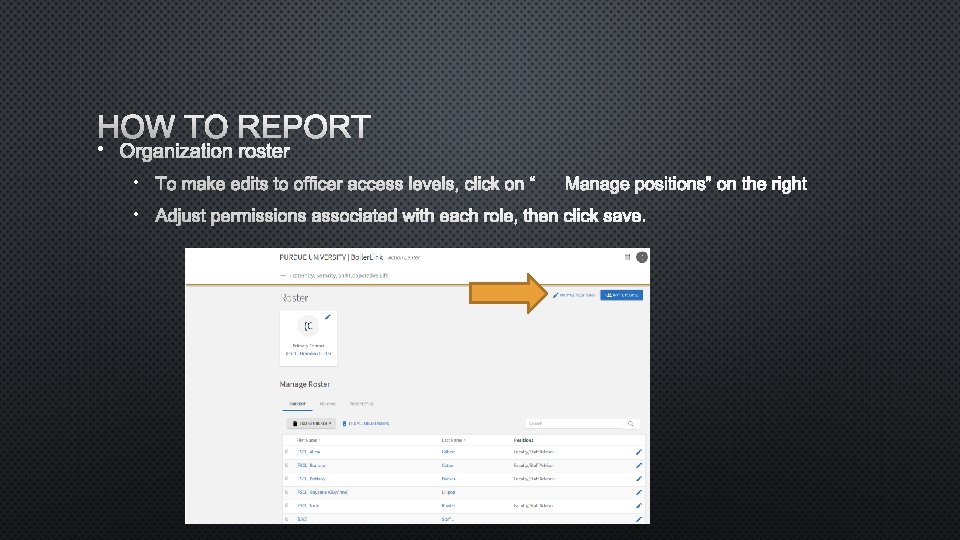960x540 pixels.
Task: Click the Manage Roster section heading
Action: pyautogui.click(x=304, y=384)
